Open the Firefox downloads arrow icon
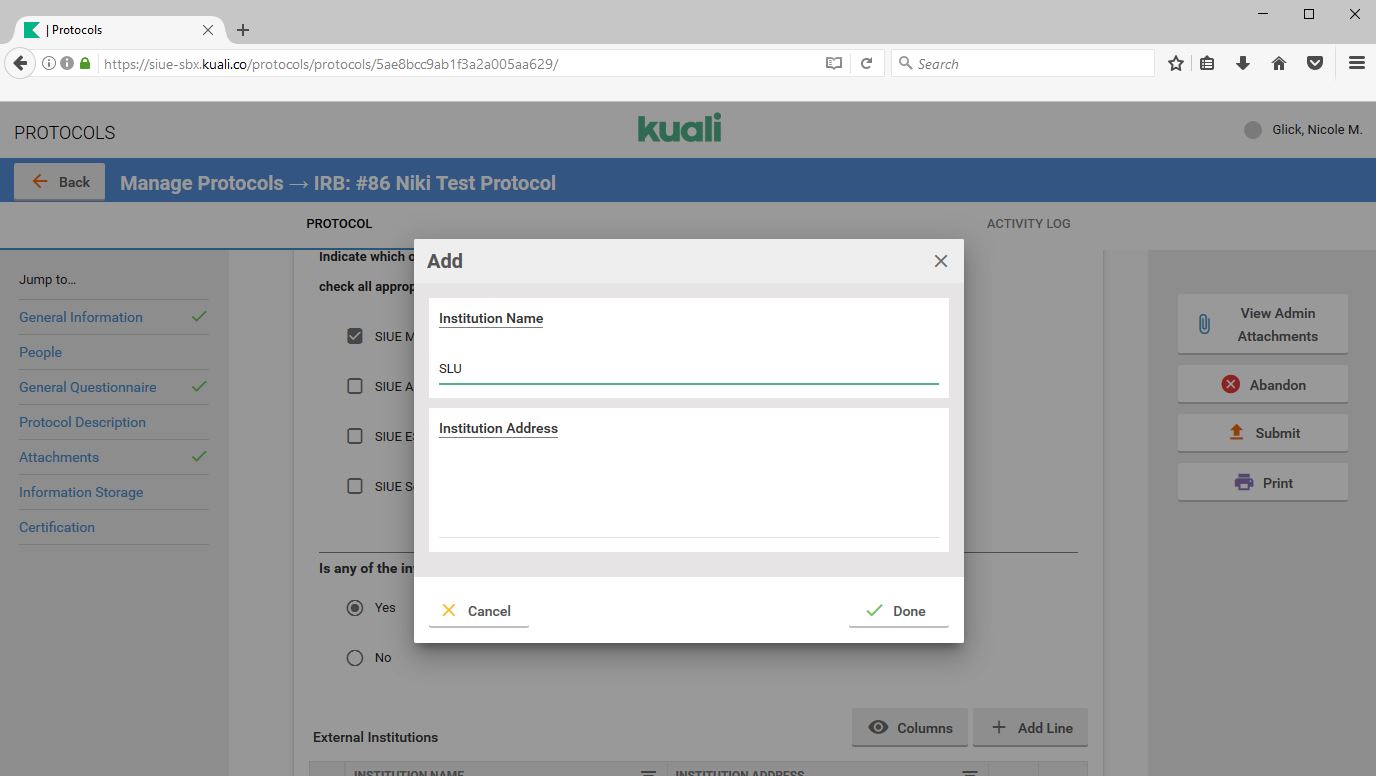 click(x=1243, y=64)
